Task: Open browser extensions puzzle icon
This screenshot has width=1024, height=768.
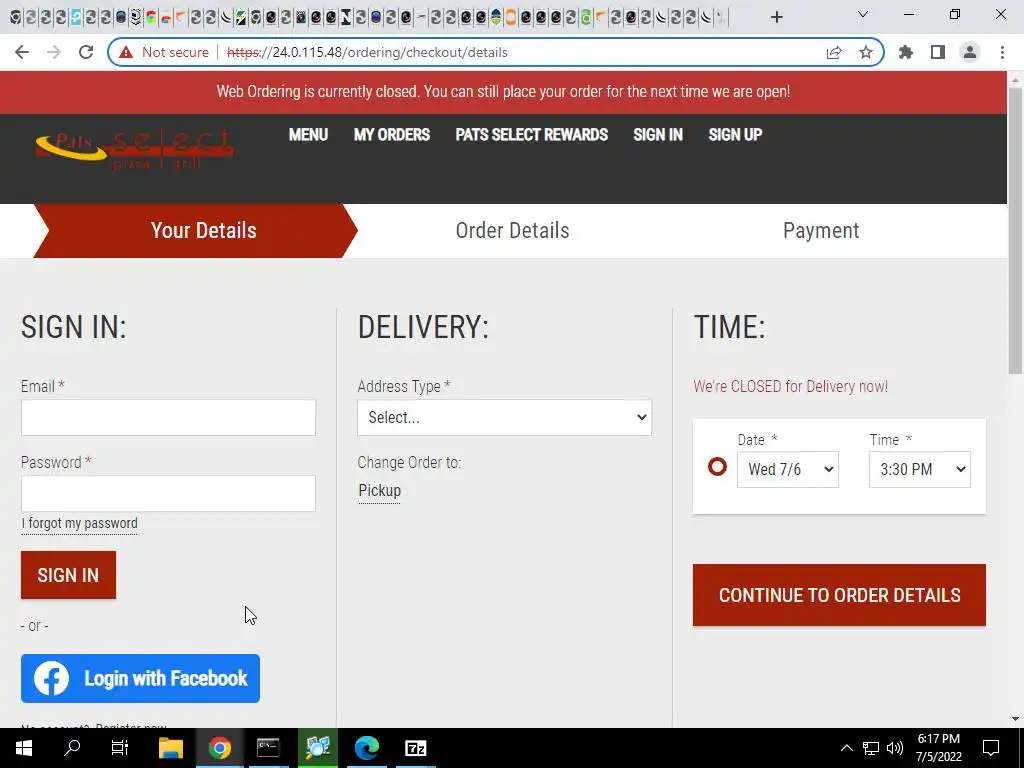Action: pyautogui.click(x=906, y=52)
